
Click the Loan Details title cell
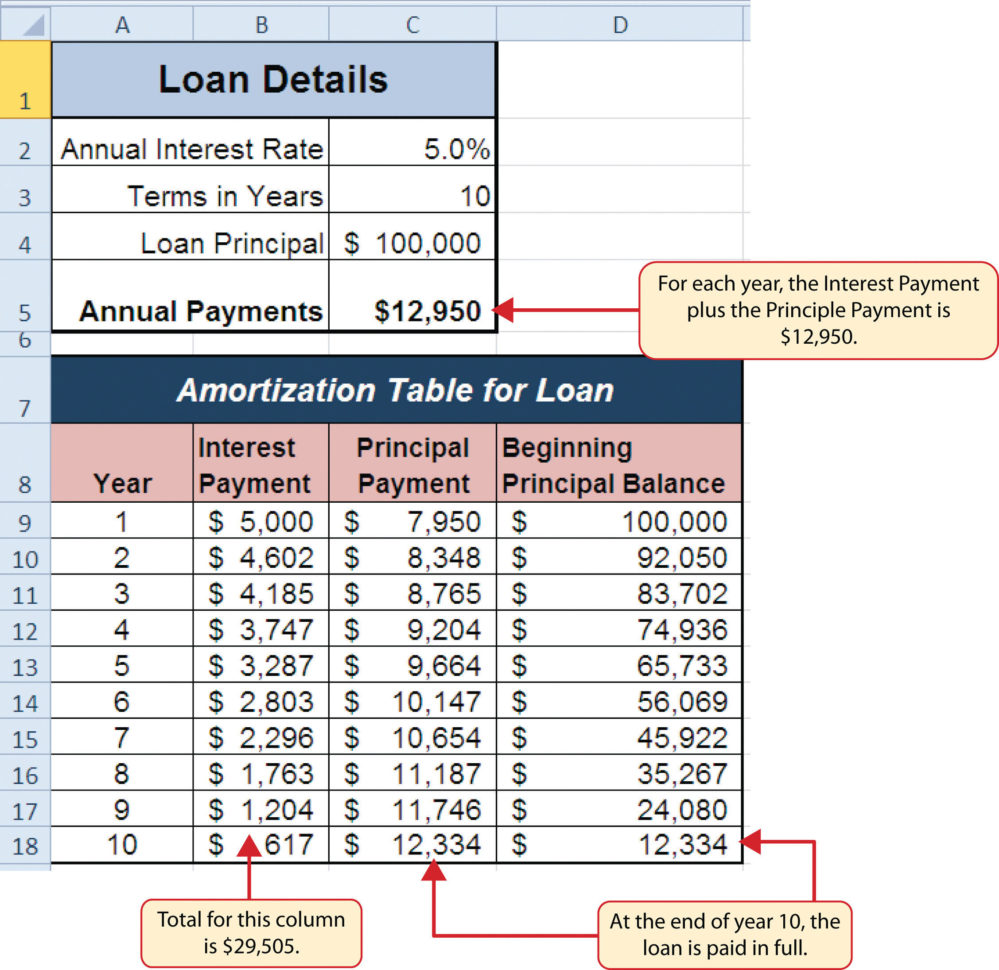point(273,80)
